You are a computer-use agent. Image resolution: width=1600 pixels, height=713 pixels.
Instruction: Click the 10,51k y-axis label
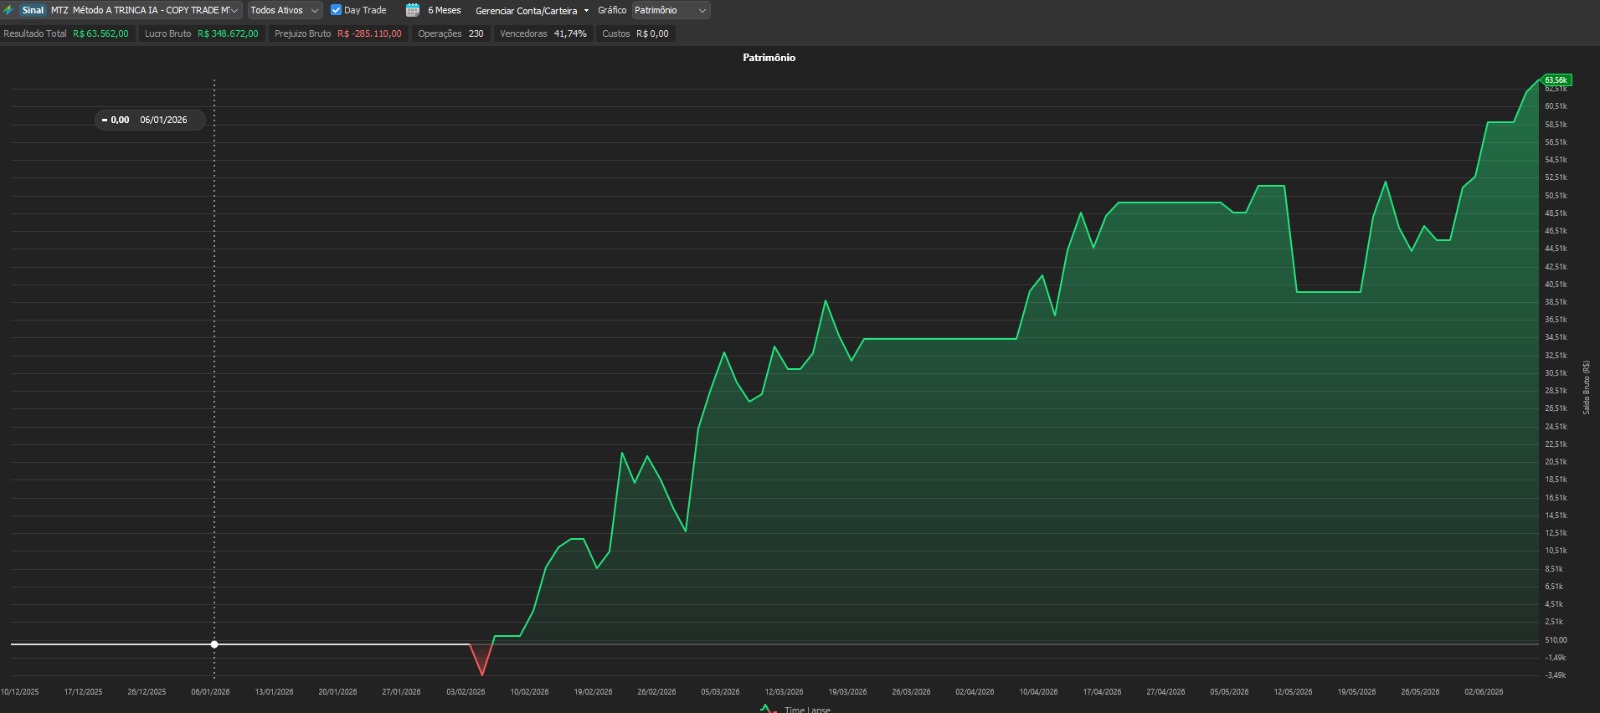coord(1556,551)
